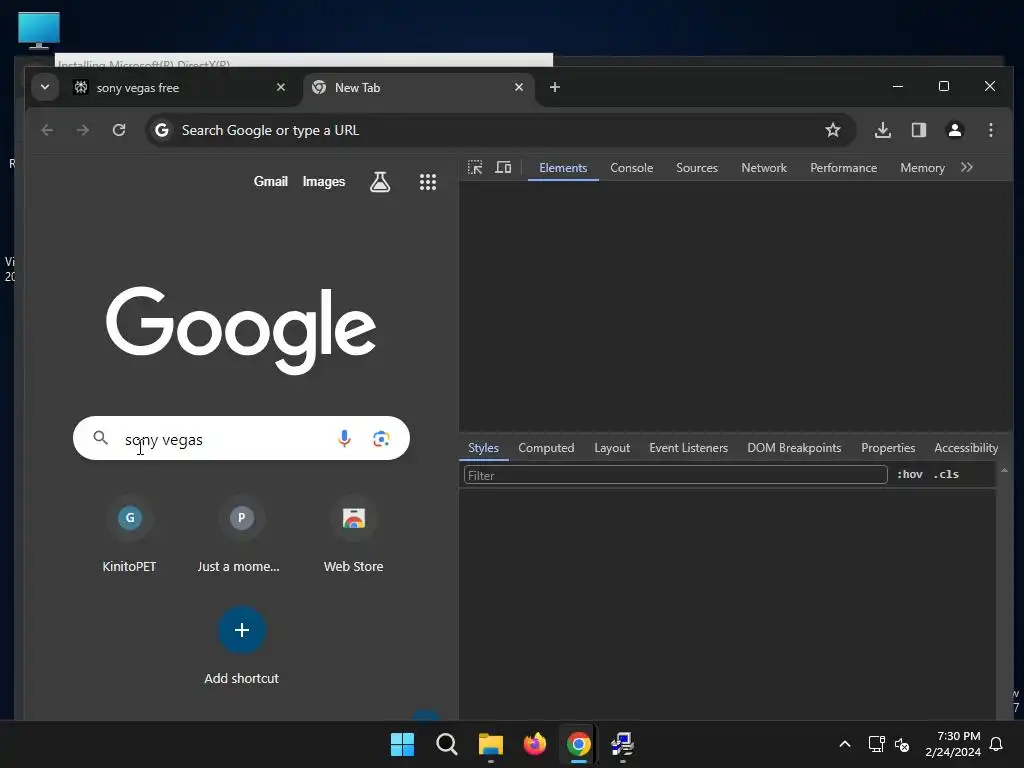Click the sony vegas search box
Image resolution: width=1024 pixels, height=768 pixels.
pos(242,438)
